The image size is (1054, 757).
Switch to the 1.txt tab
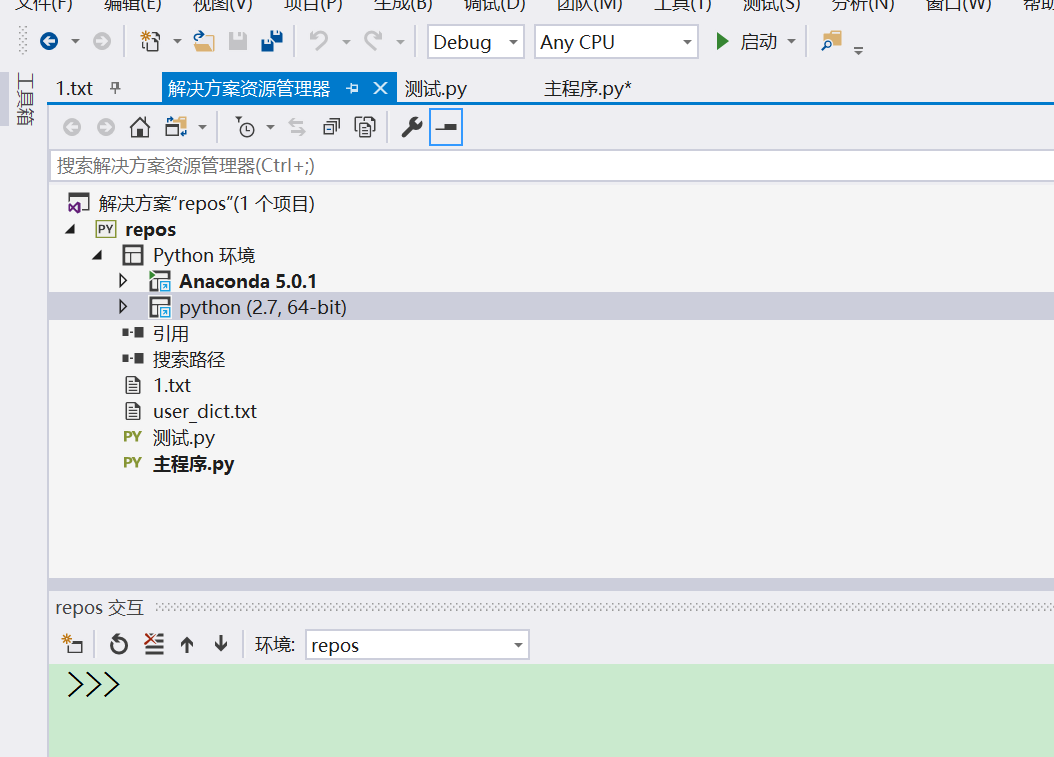74,88
